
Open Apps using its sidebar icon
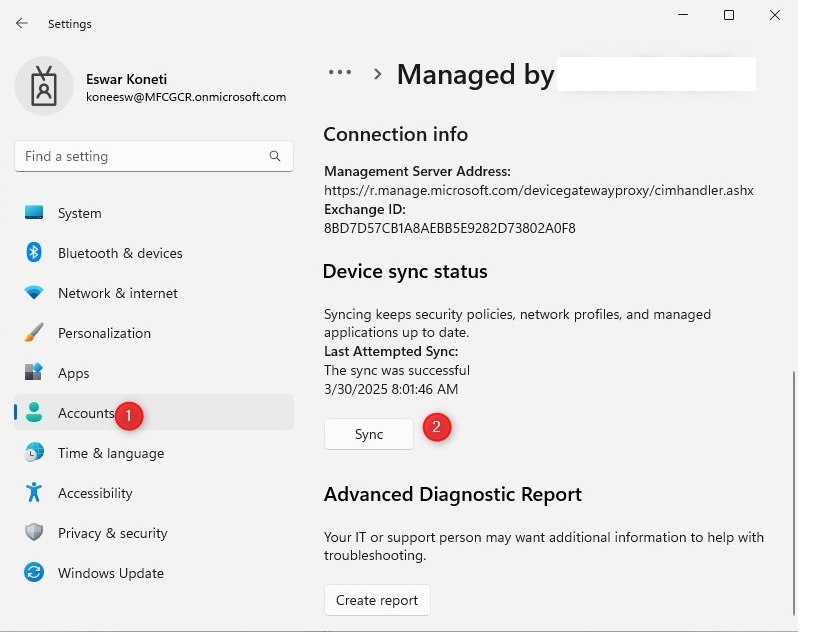34,373
